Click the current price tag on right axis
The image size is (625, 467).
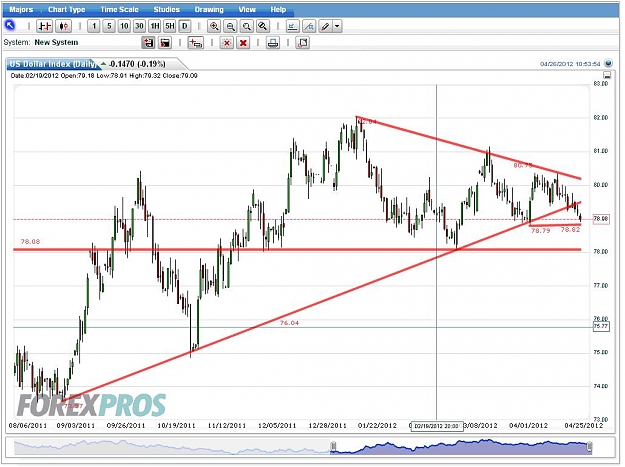601,219
